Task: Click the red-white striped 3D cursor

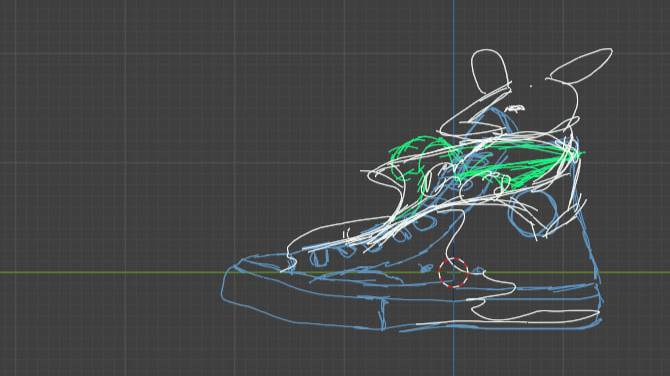Action: point(453,272)
